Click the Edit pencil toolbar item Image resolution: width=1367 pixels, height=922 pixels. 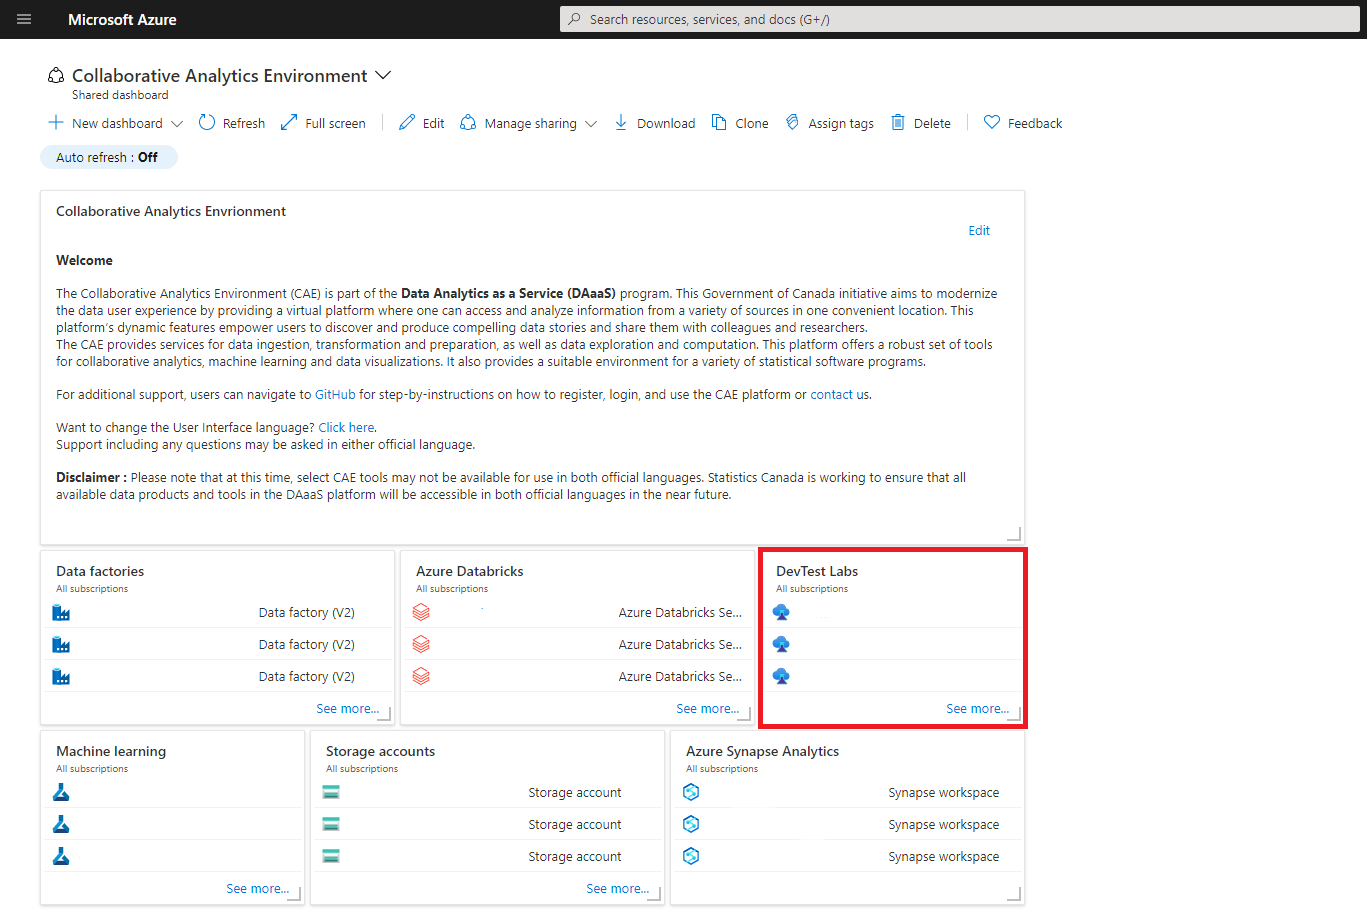(x=421, y=123)
